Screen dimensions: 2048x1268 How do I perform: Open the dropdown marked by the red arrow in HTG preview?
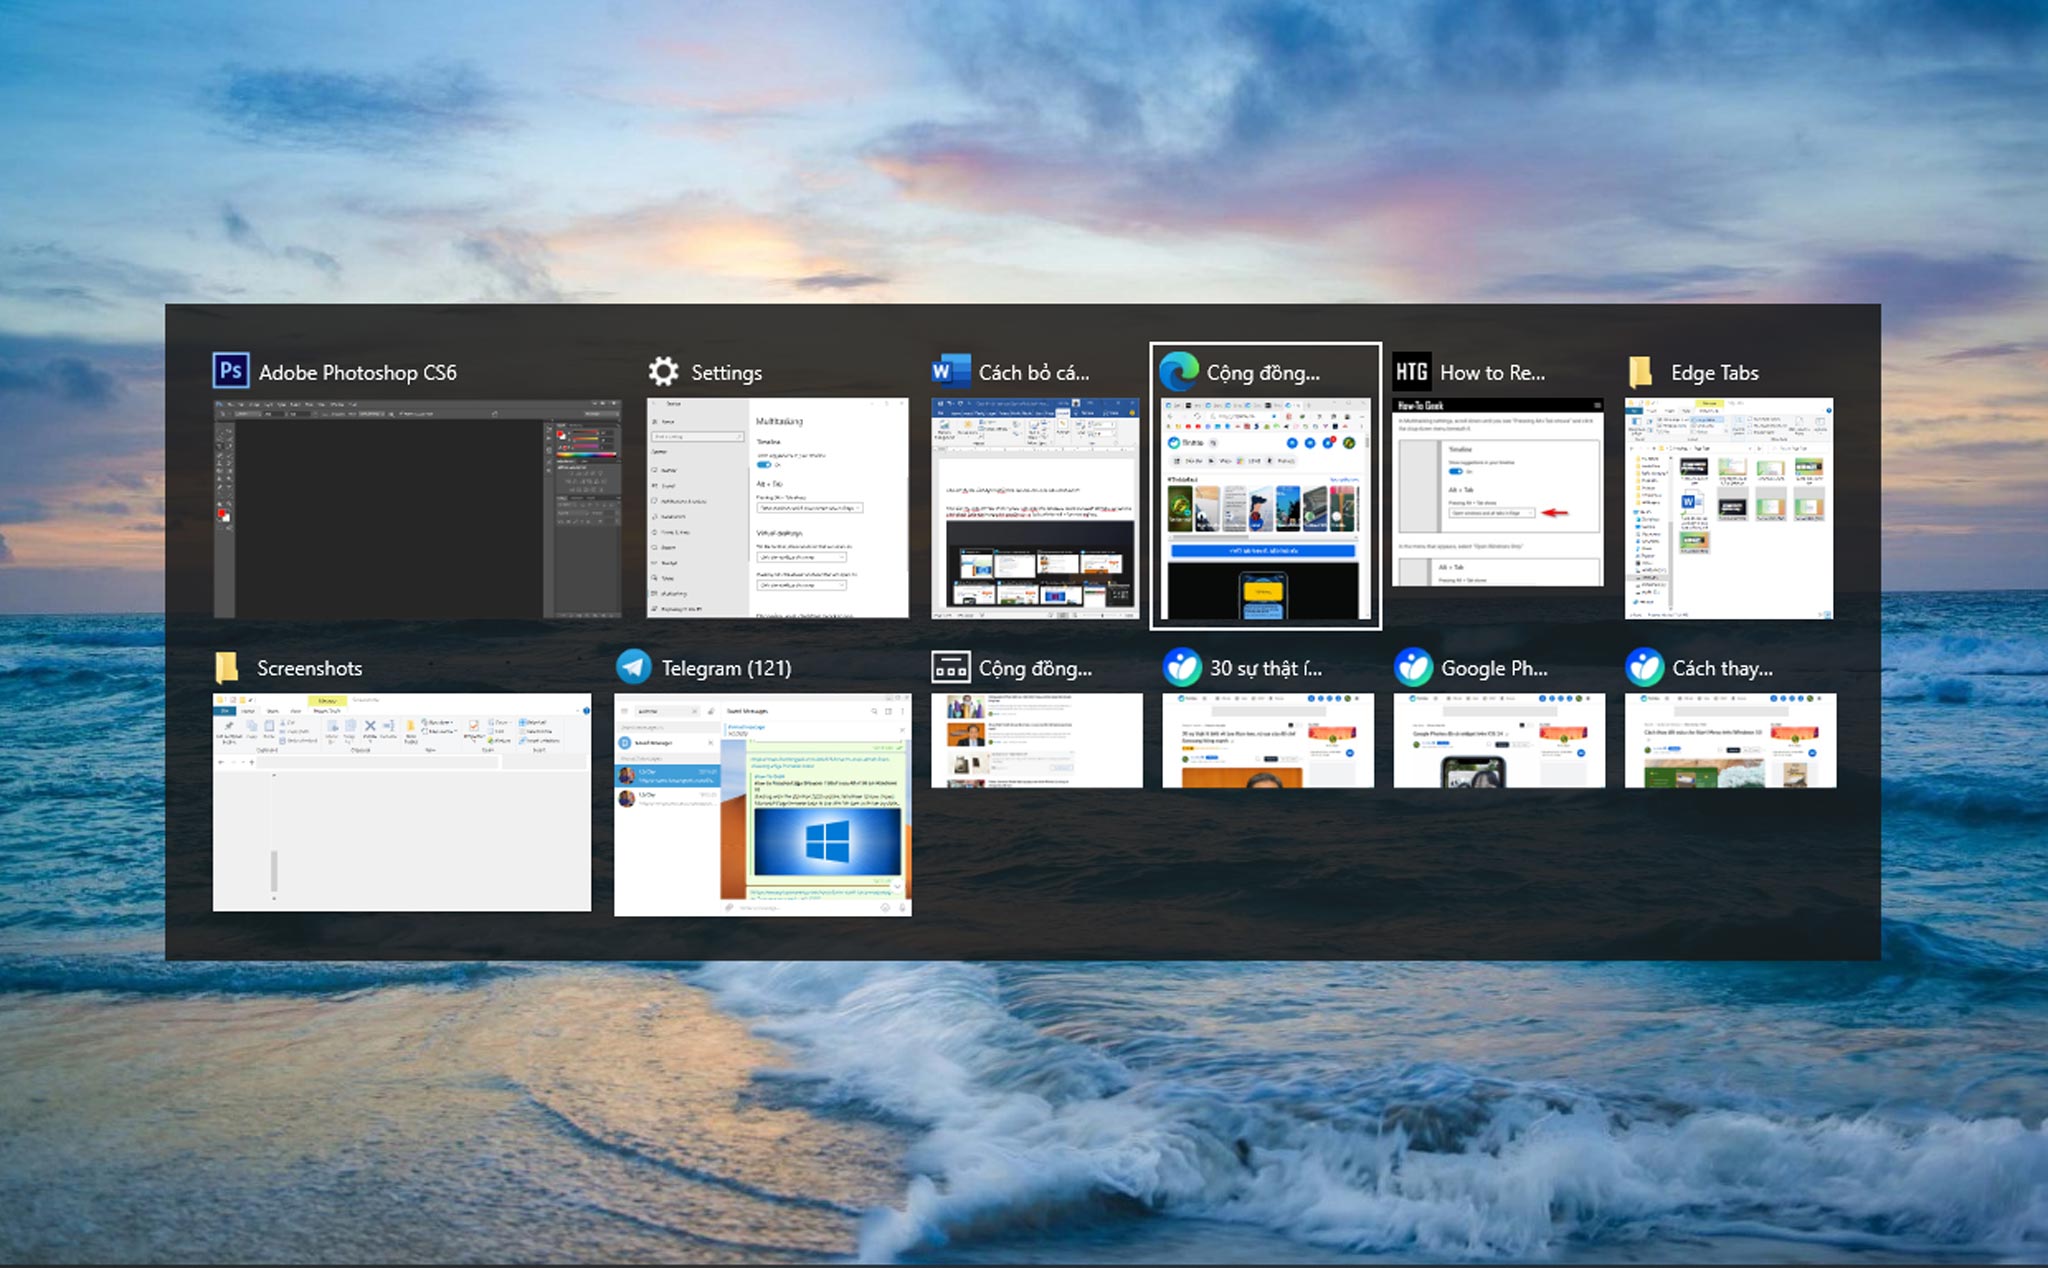[x=1492, y=513]
